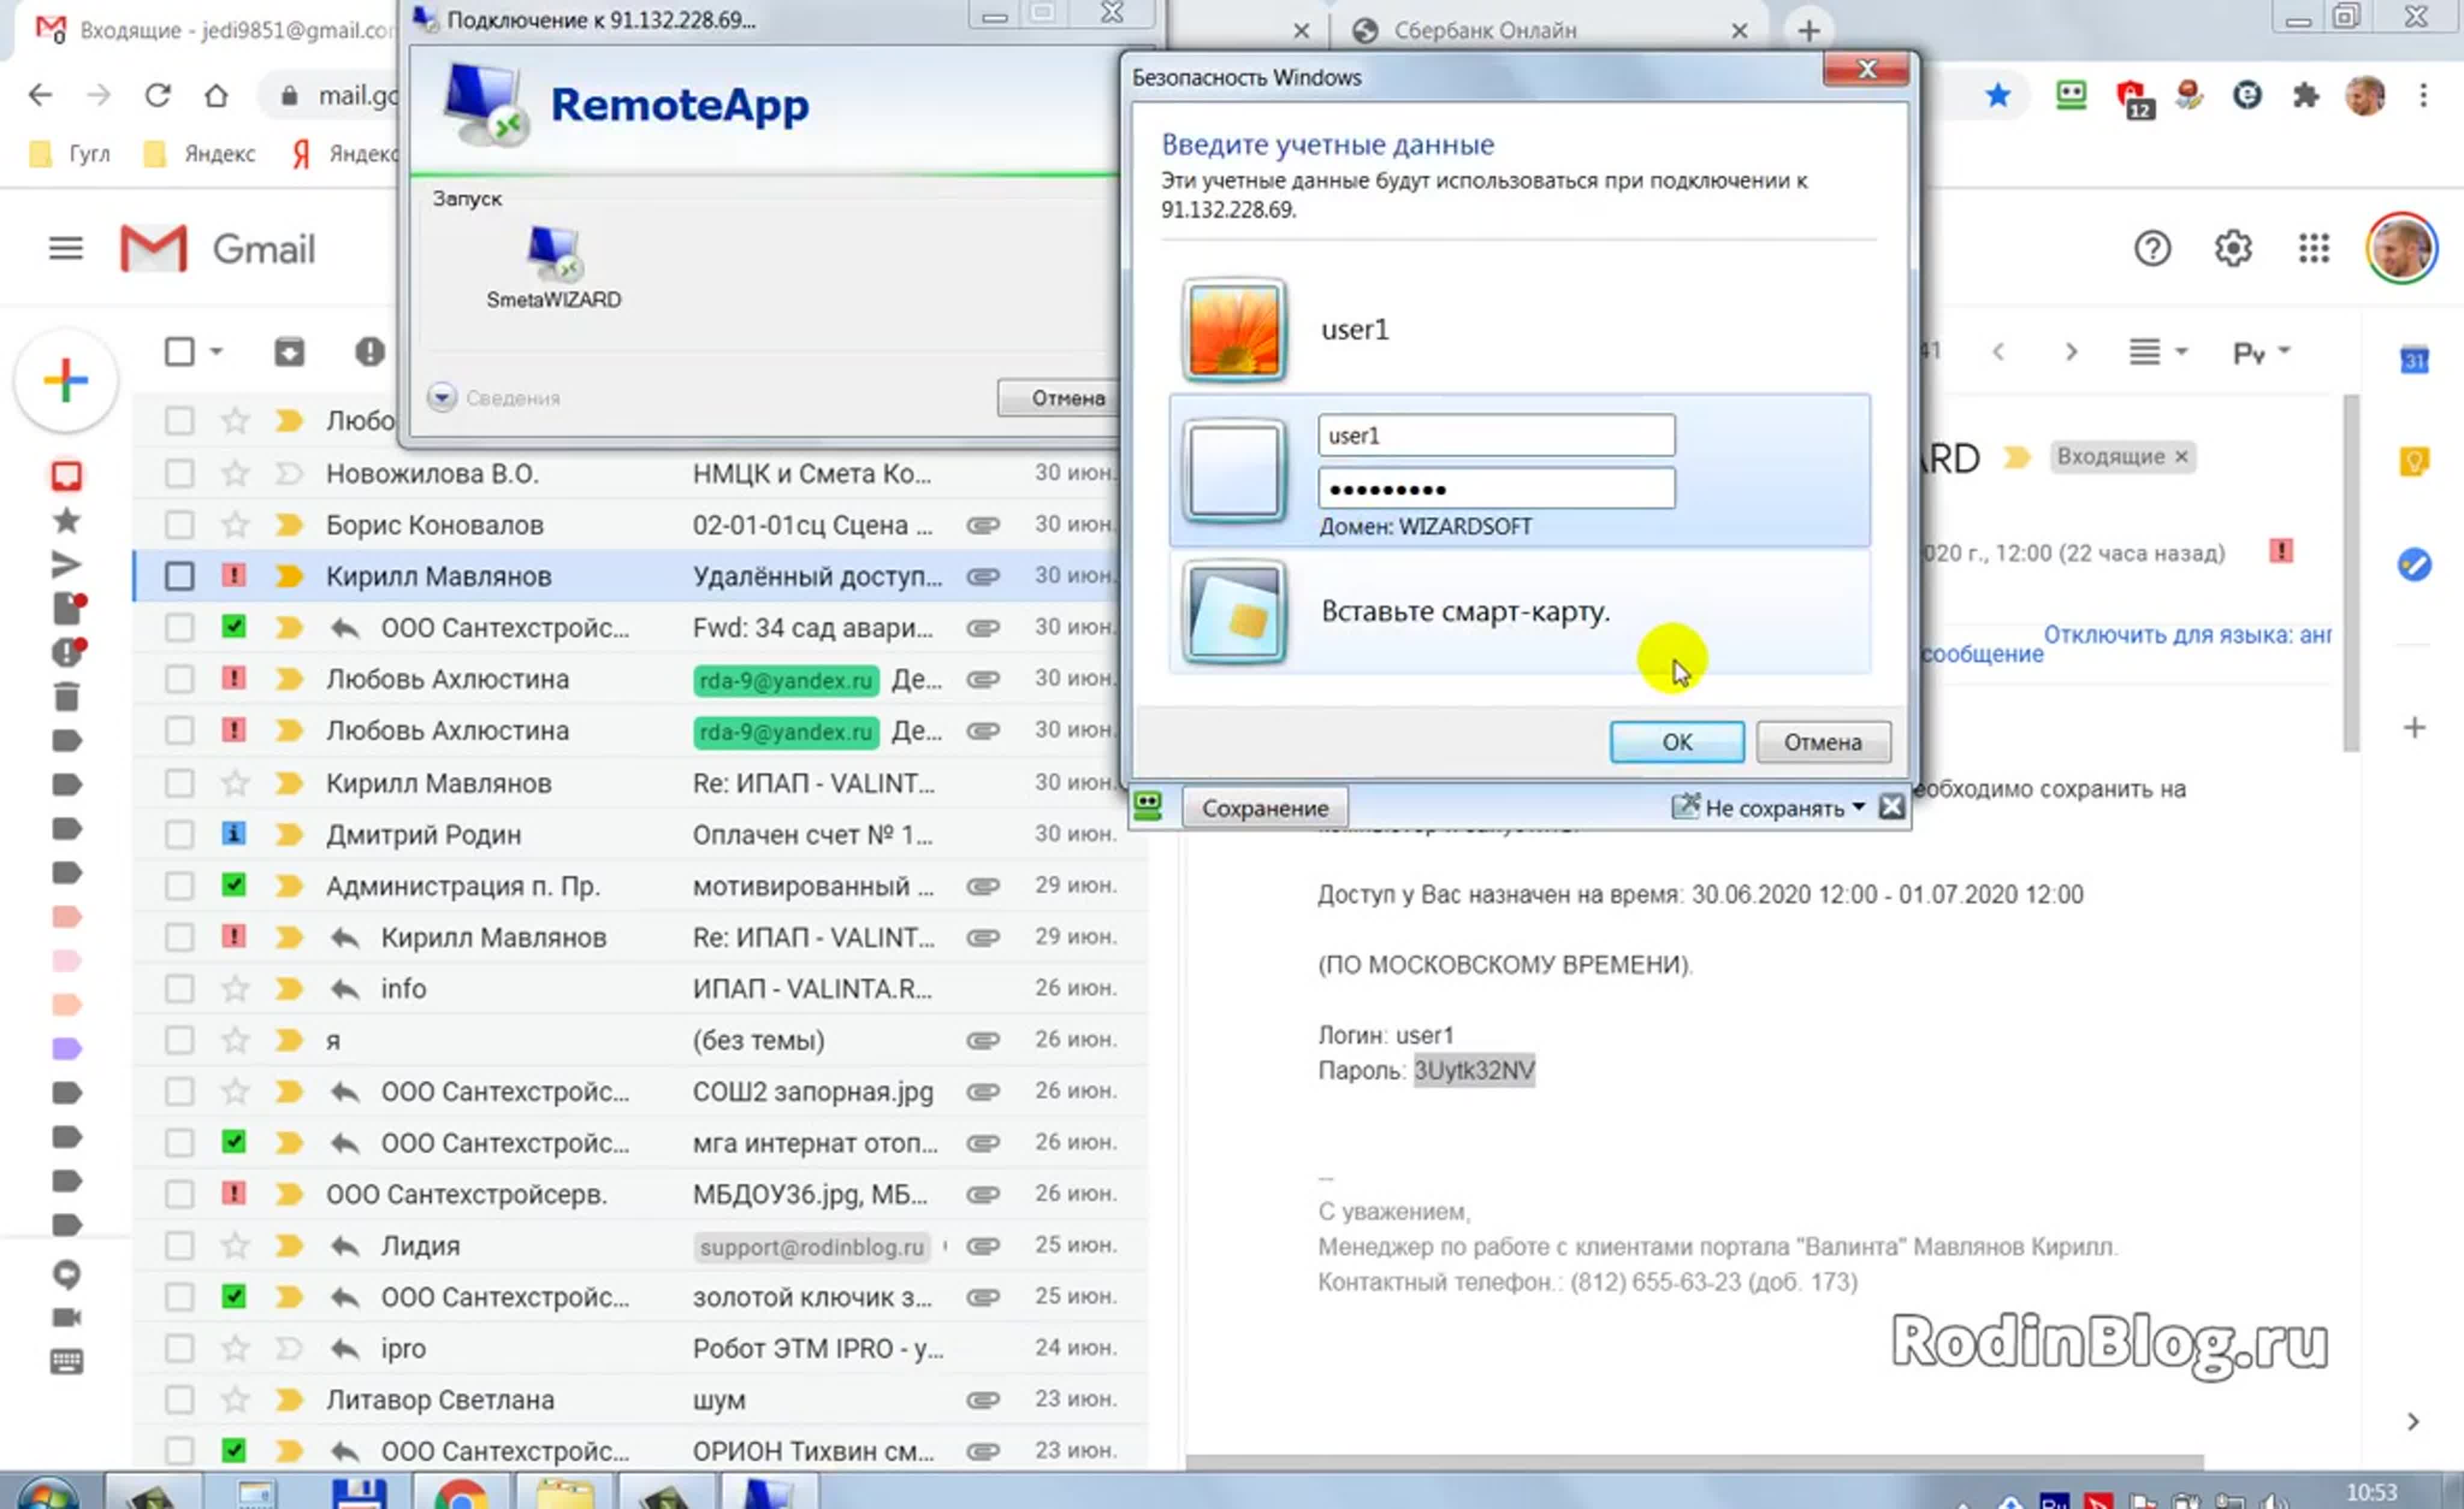This screenshot has width=2464, height=1509.
Task: Bookmark page with the blue star icon
Action: click(1997, 96)
